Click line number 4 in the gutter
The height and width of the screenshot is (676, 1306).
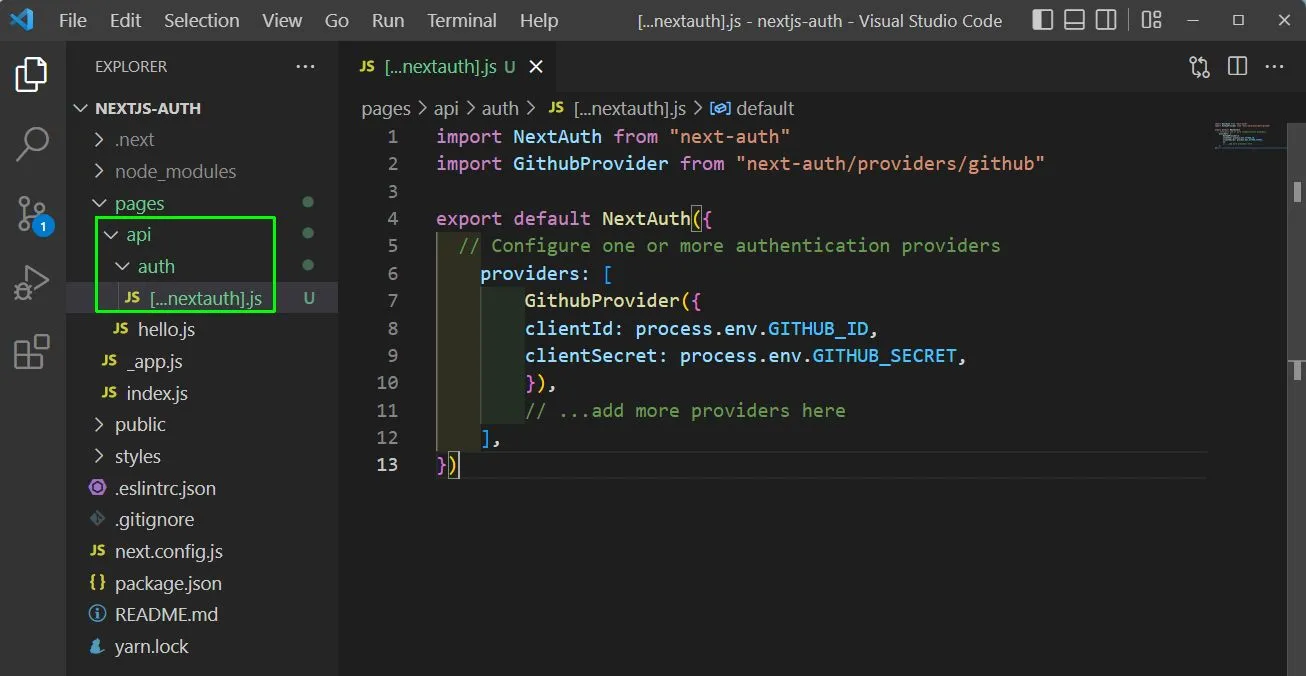(x=393, y=218)
